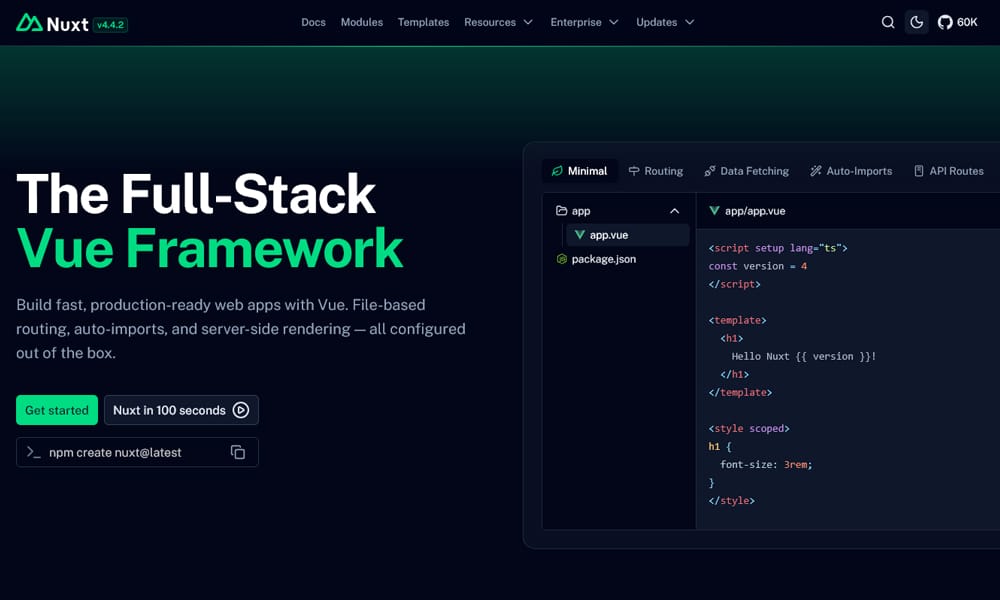The width and height of the screenshot is (1000, 600).
Task: Switch to the Auto-Imports tab
Action: click(851, 171)
